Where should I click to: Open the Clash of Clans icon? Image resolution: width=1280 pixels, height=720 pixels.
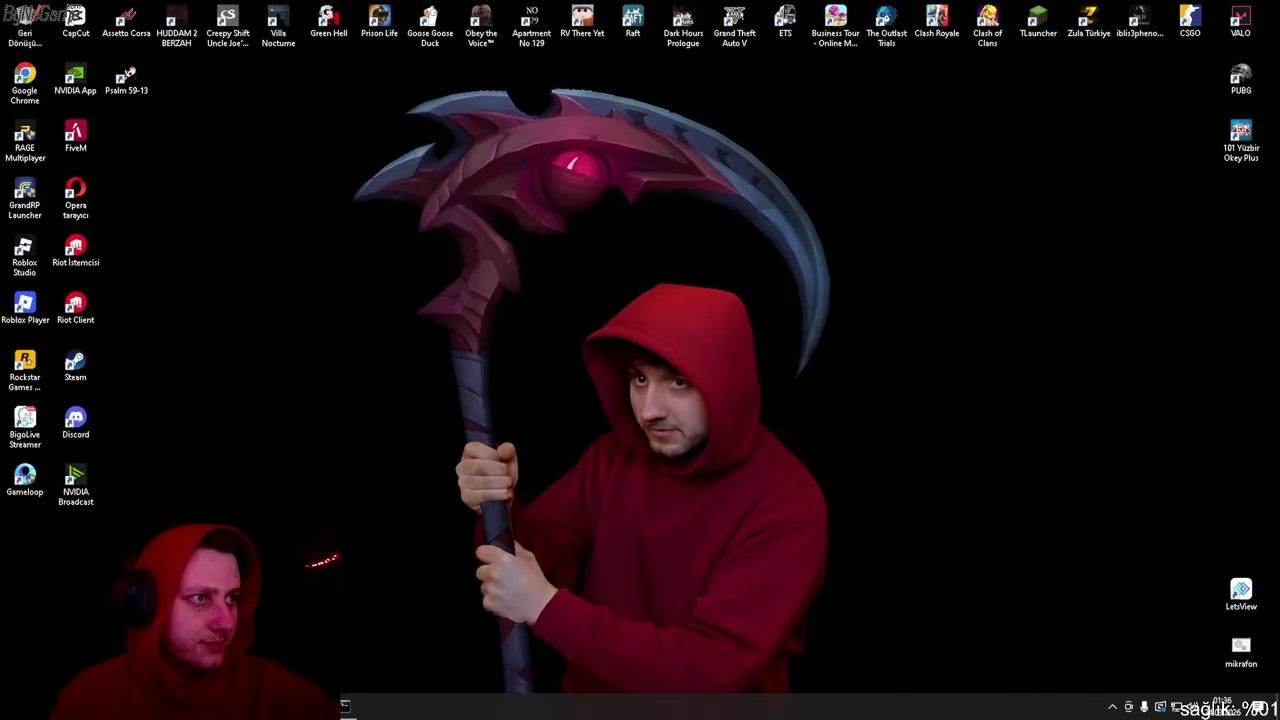tap(987, 26)
